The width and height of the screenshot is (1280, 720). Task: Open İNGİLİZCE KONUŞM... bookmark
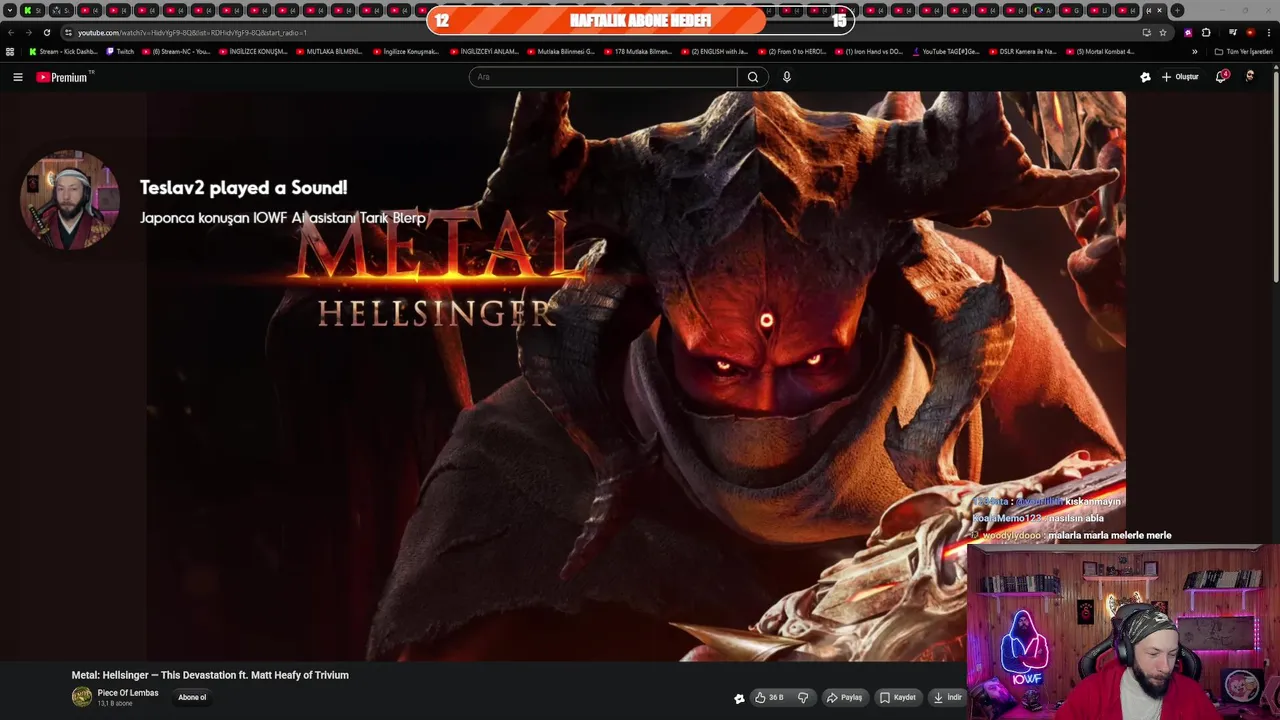click(x=252, y=51)
